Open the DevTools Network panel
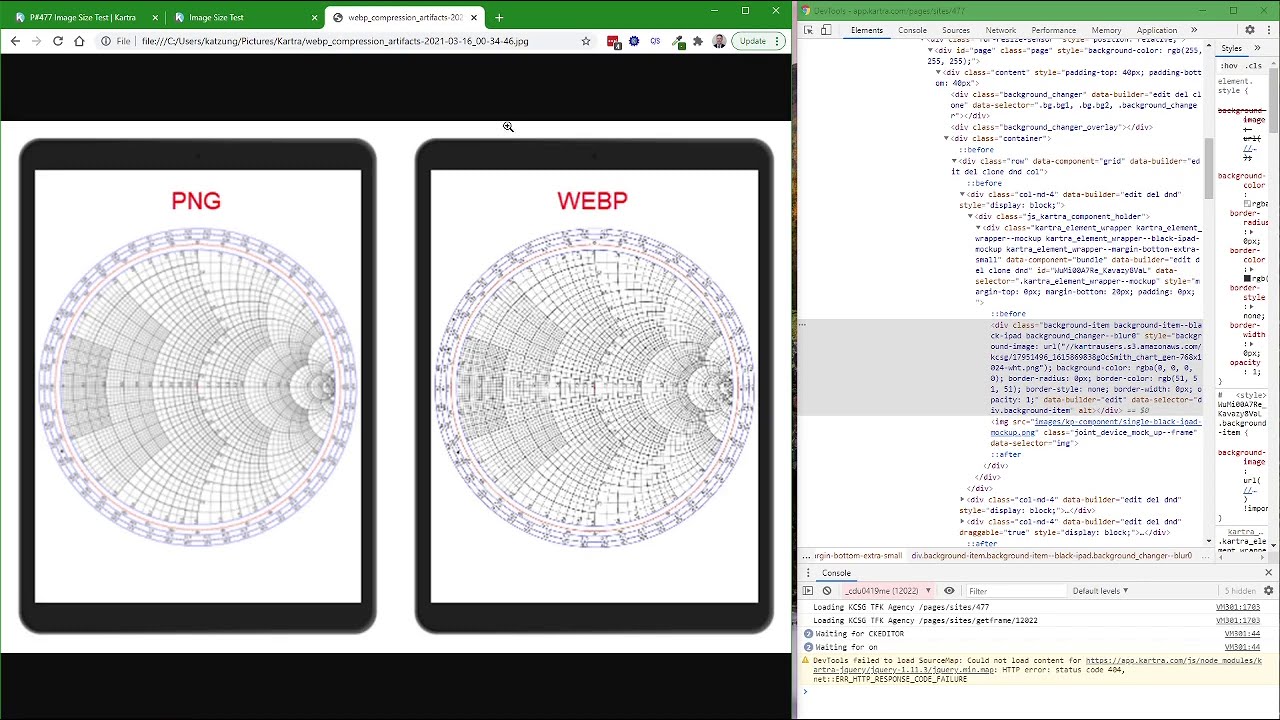 [x=1000, y=30]
